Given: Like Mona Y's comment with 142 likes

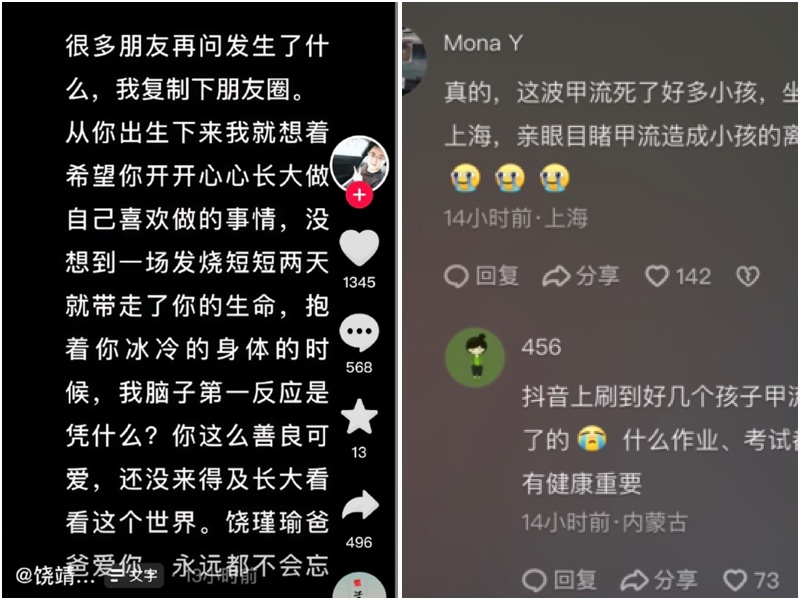Looking at the screenshot, I should click(678, 277).
